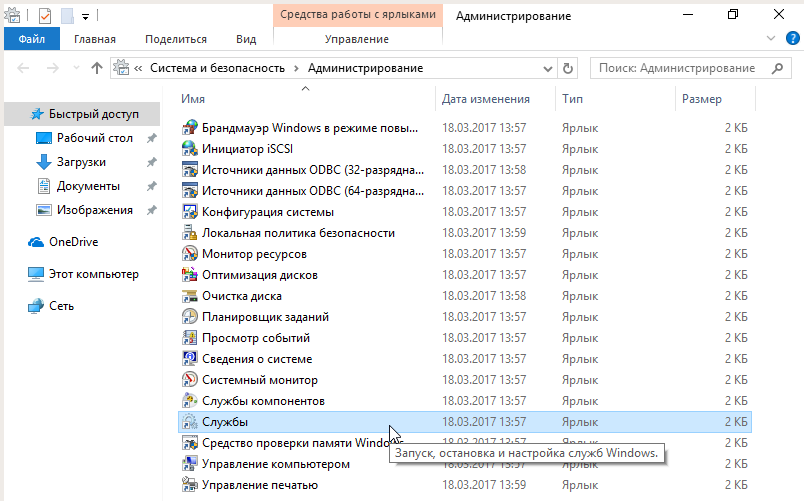The width and height of the screenshot is (804, 501).
Task: Select the Монитор ресурсов icon
Action: [190, 254]
